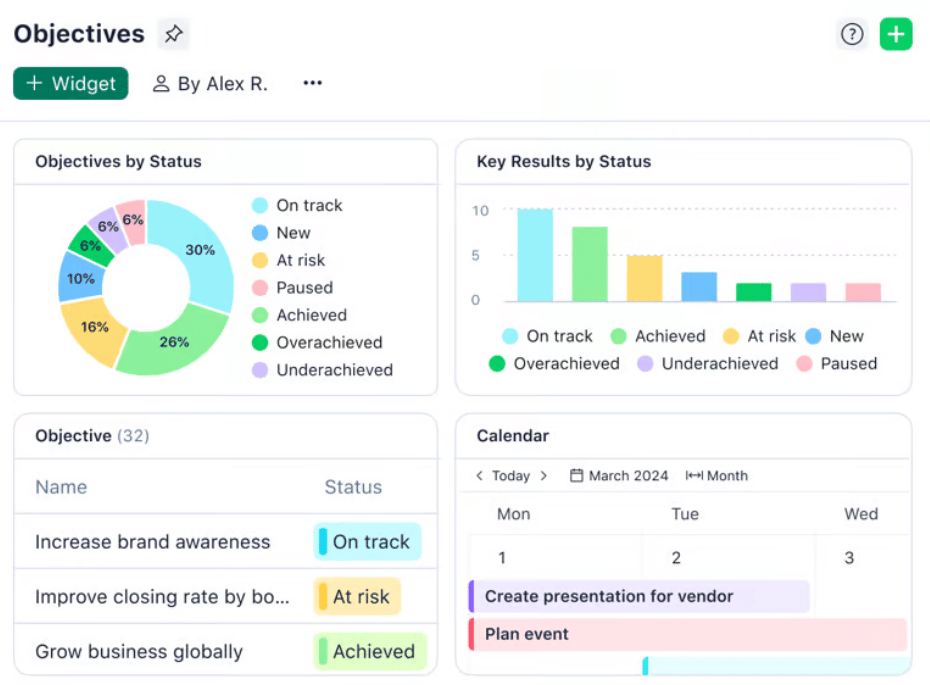Open the help question mark icon

pyautogui.click(x=851, y=34)
